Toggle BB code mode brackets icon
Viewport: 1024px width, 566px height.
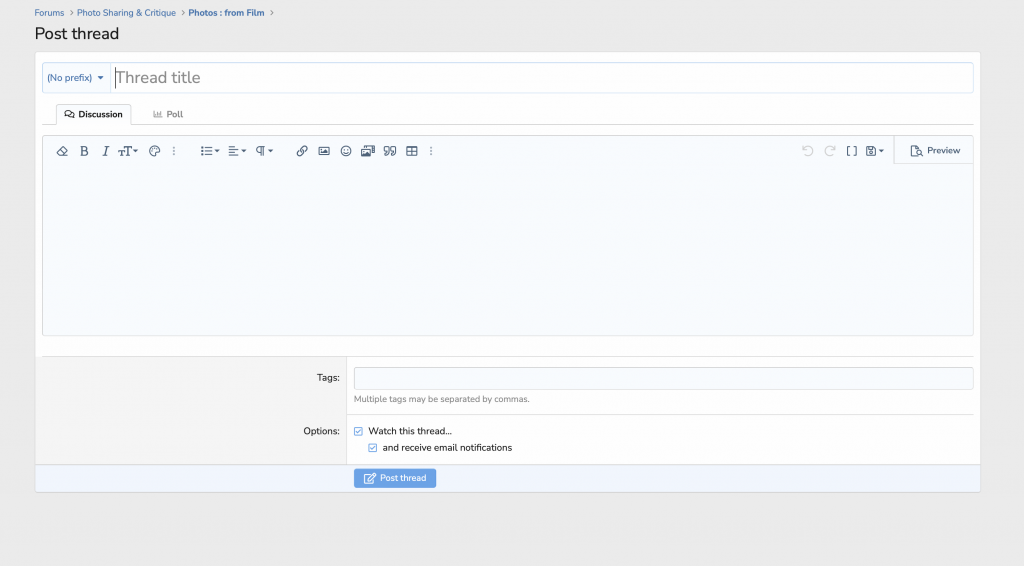[852, 151]
